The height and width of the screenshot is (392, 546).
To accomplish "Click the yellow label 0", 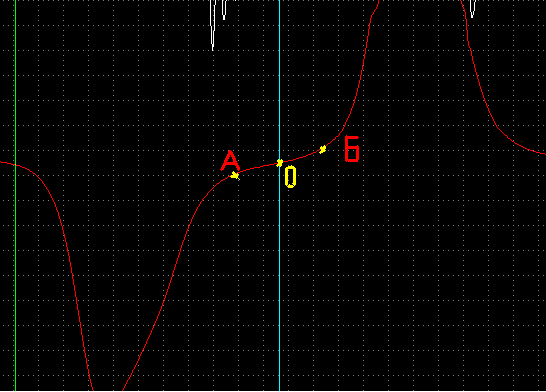I will pos(290,177).
